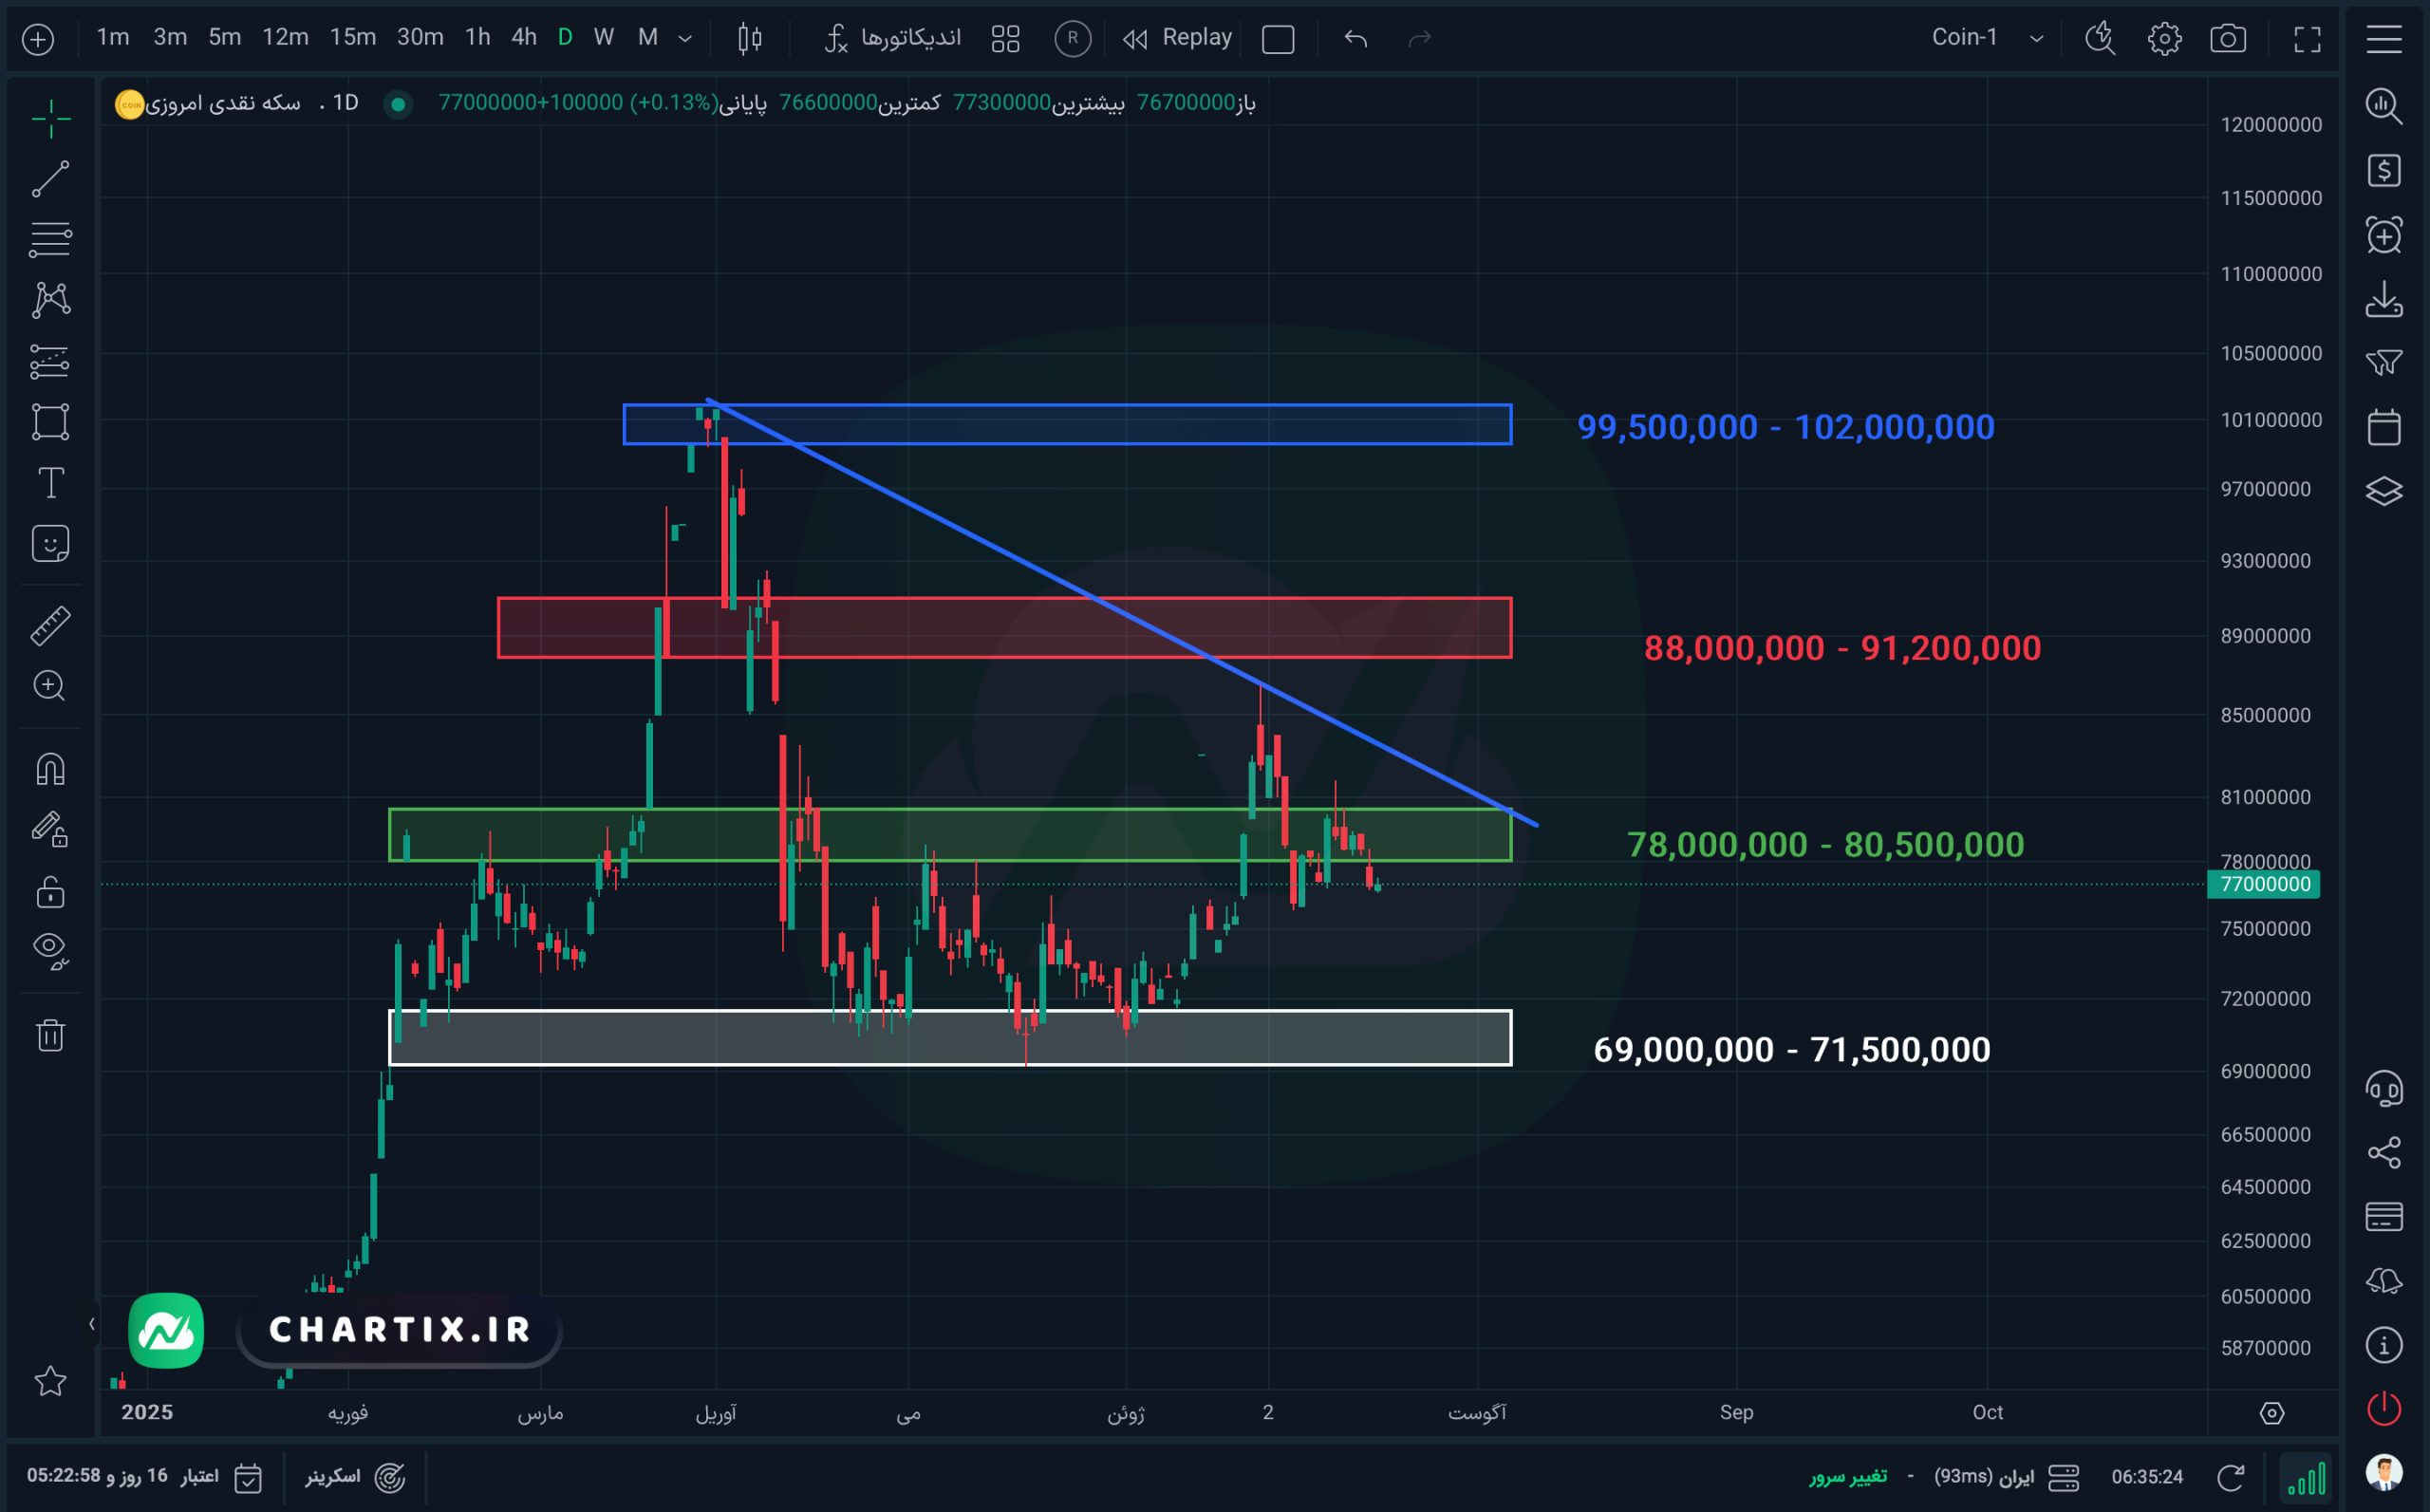Switch to the 4h timeframe
Image resolution: width=2430 pixels, height=1512 pixels.
pyautogui.click(x=524, y=38)
